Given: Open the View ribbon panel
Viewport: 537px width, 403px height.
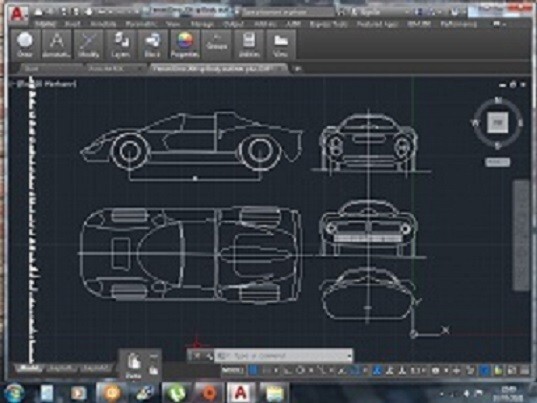Looking at the screenshot, I should tap(280, 44).
